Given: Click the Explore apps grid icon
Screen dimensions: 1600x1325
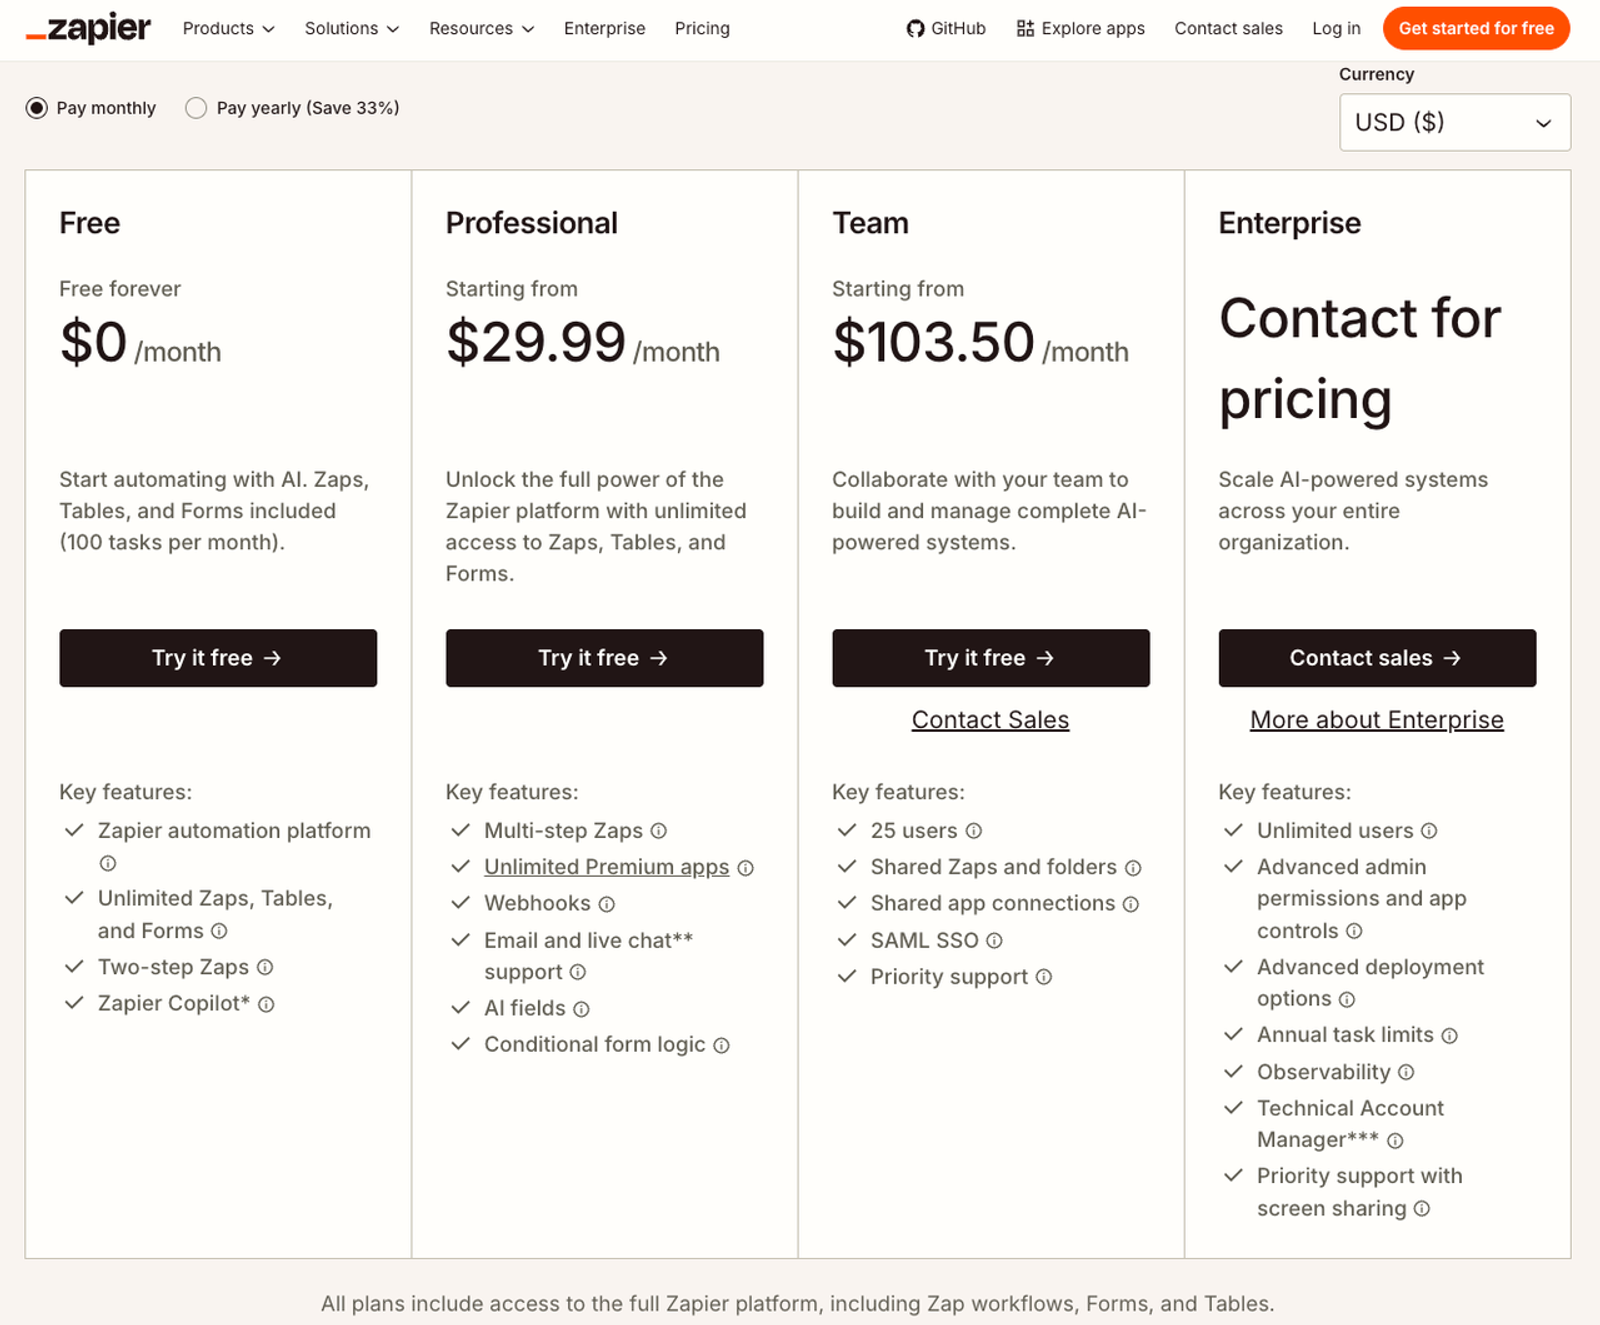Looking at the screenshot, I should [x=1025, y=29].
